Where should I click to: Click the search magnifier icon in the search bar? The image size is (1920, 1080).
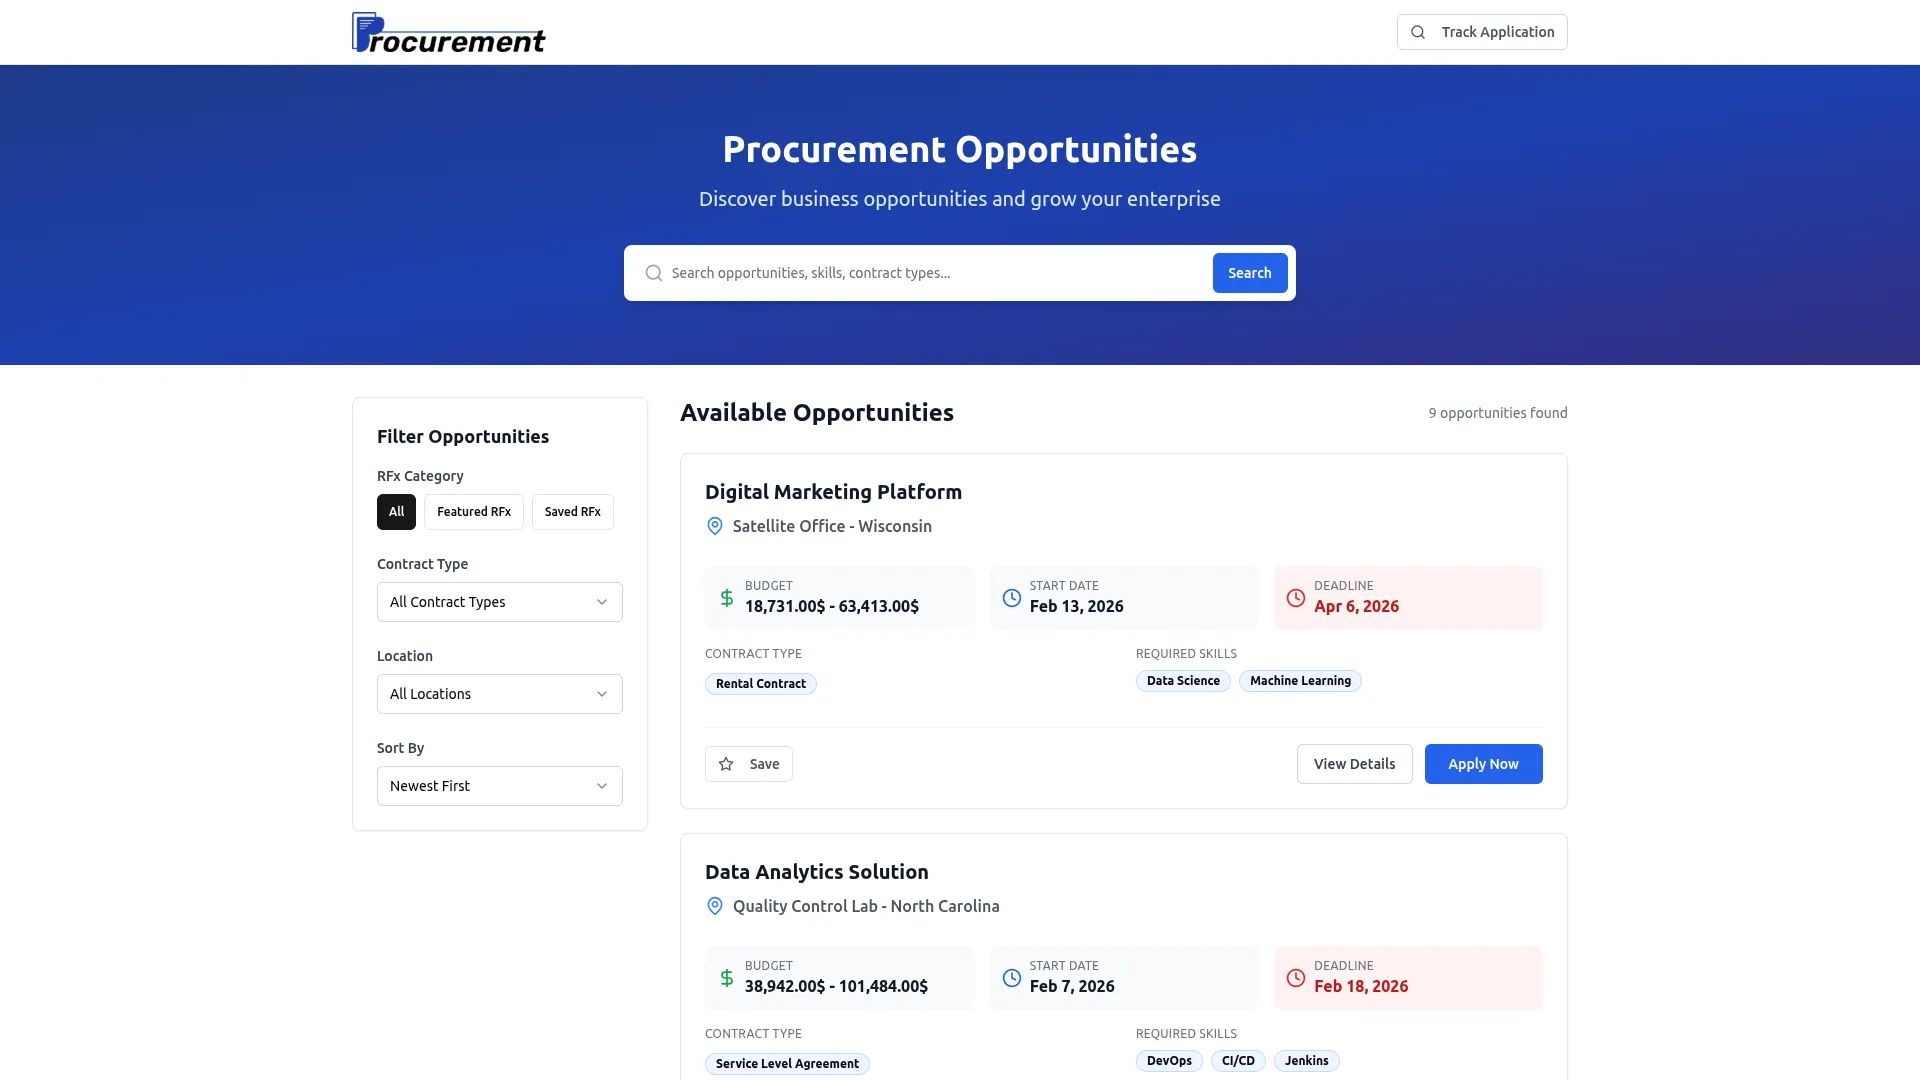653,272
